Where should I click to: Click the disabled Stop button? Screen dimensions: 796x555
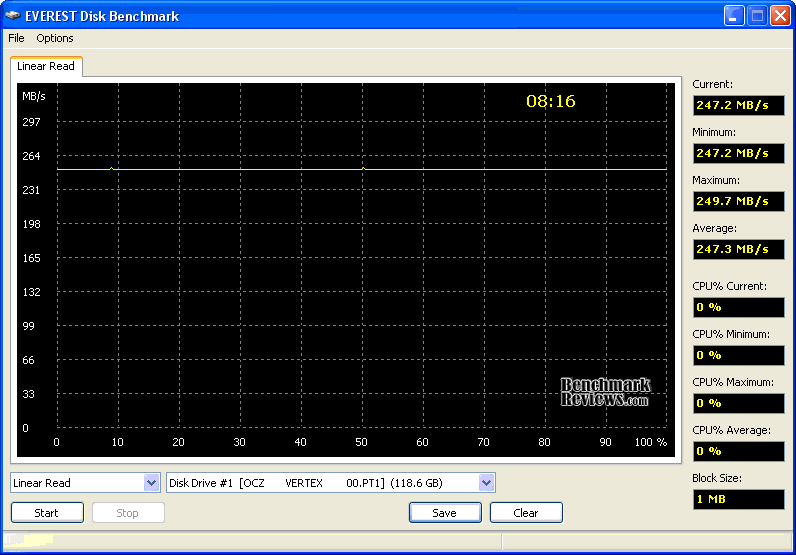click(128, 513)
